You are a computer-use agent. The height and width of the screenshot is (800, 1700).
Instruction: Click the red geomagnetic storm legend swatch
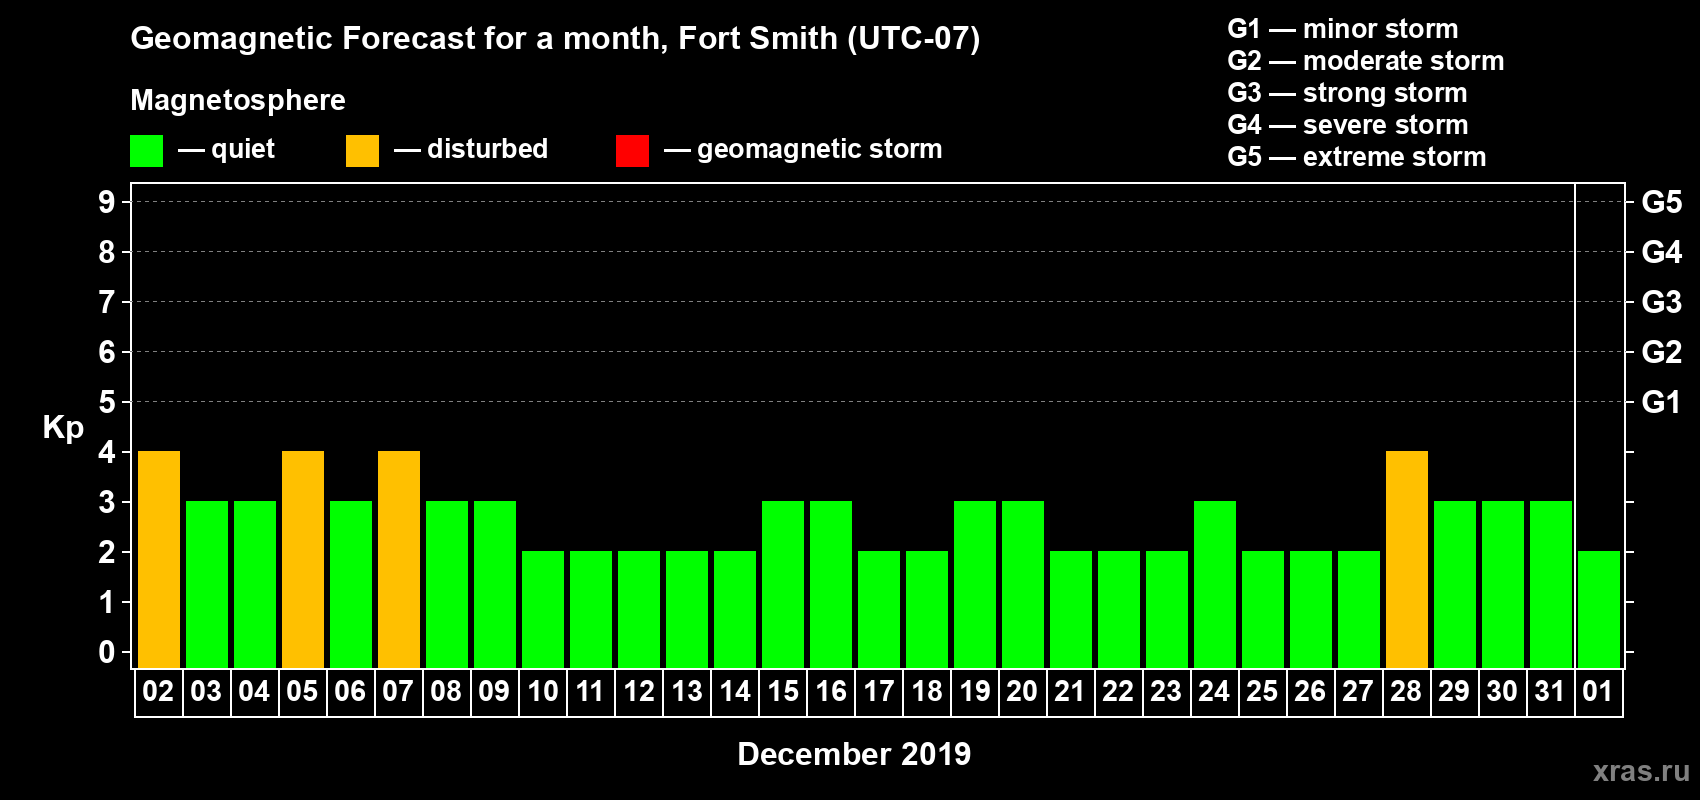pos(632,150)
